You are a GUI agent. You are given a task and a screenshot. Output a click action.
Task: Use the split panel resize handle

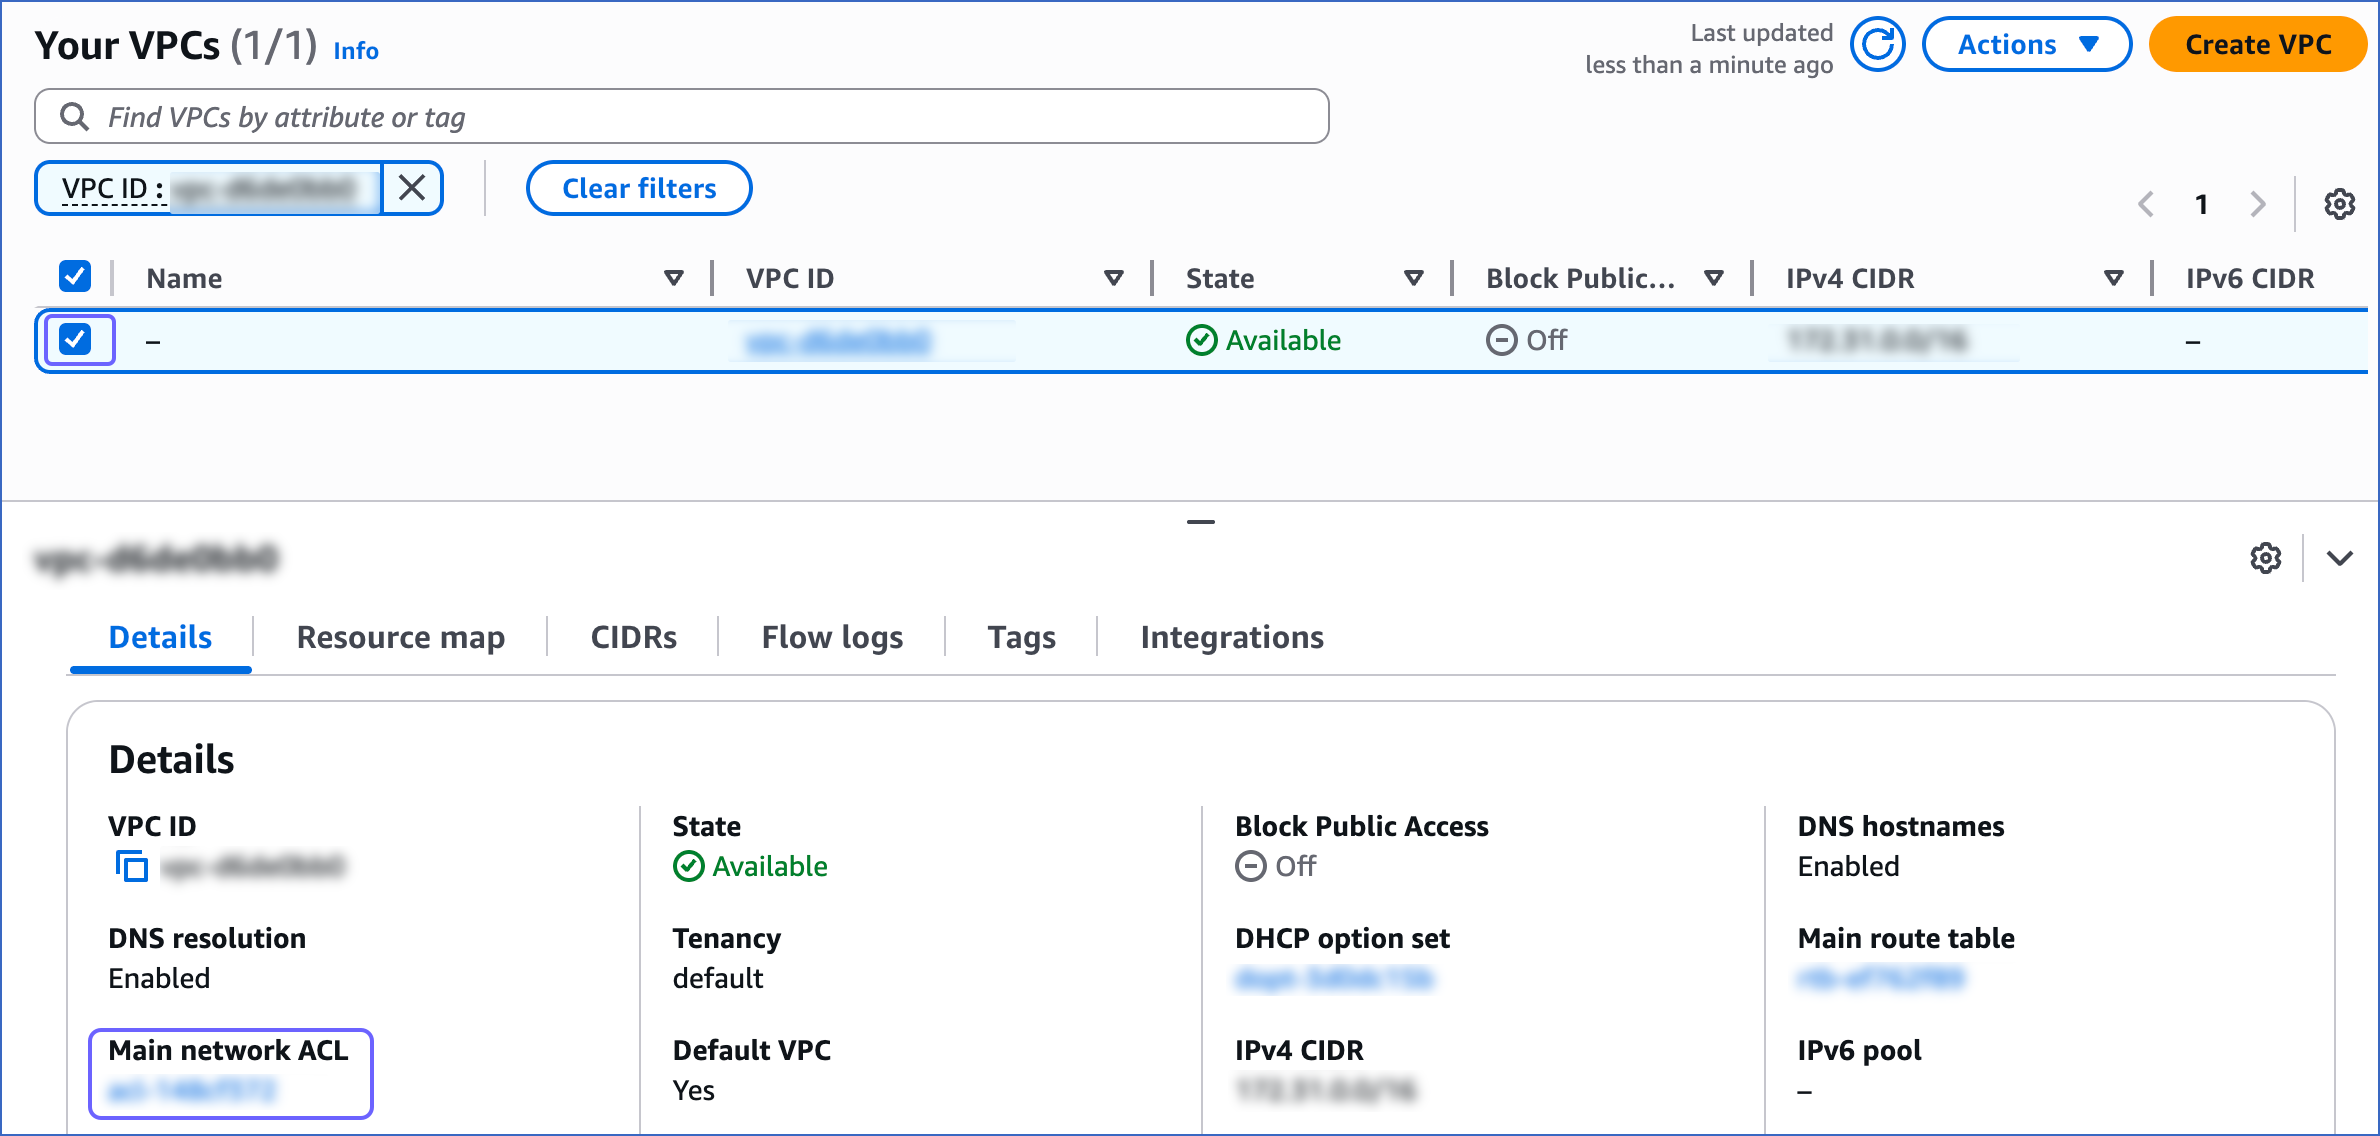coord(1201,522)
